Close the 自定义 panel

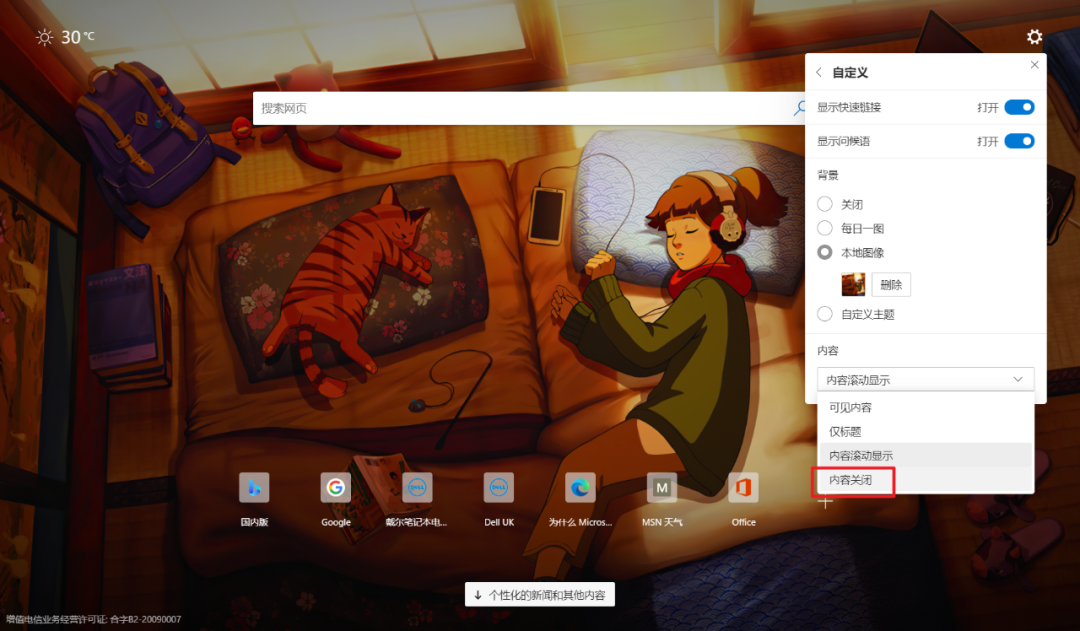pos(1034,65)
